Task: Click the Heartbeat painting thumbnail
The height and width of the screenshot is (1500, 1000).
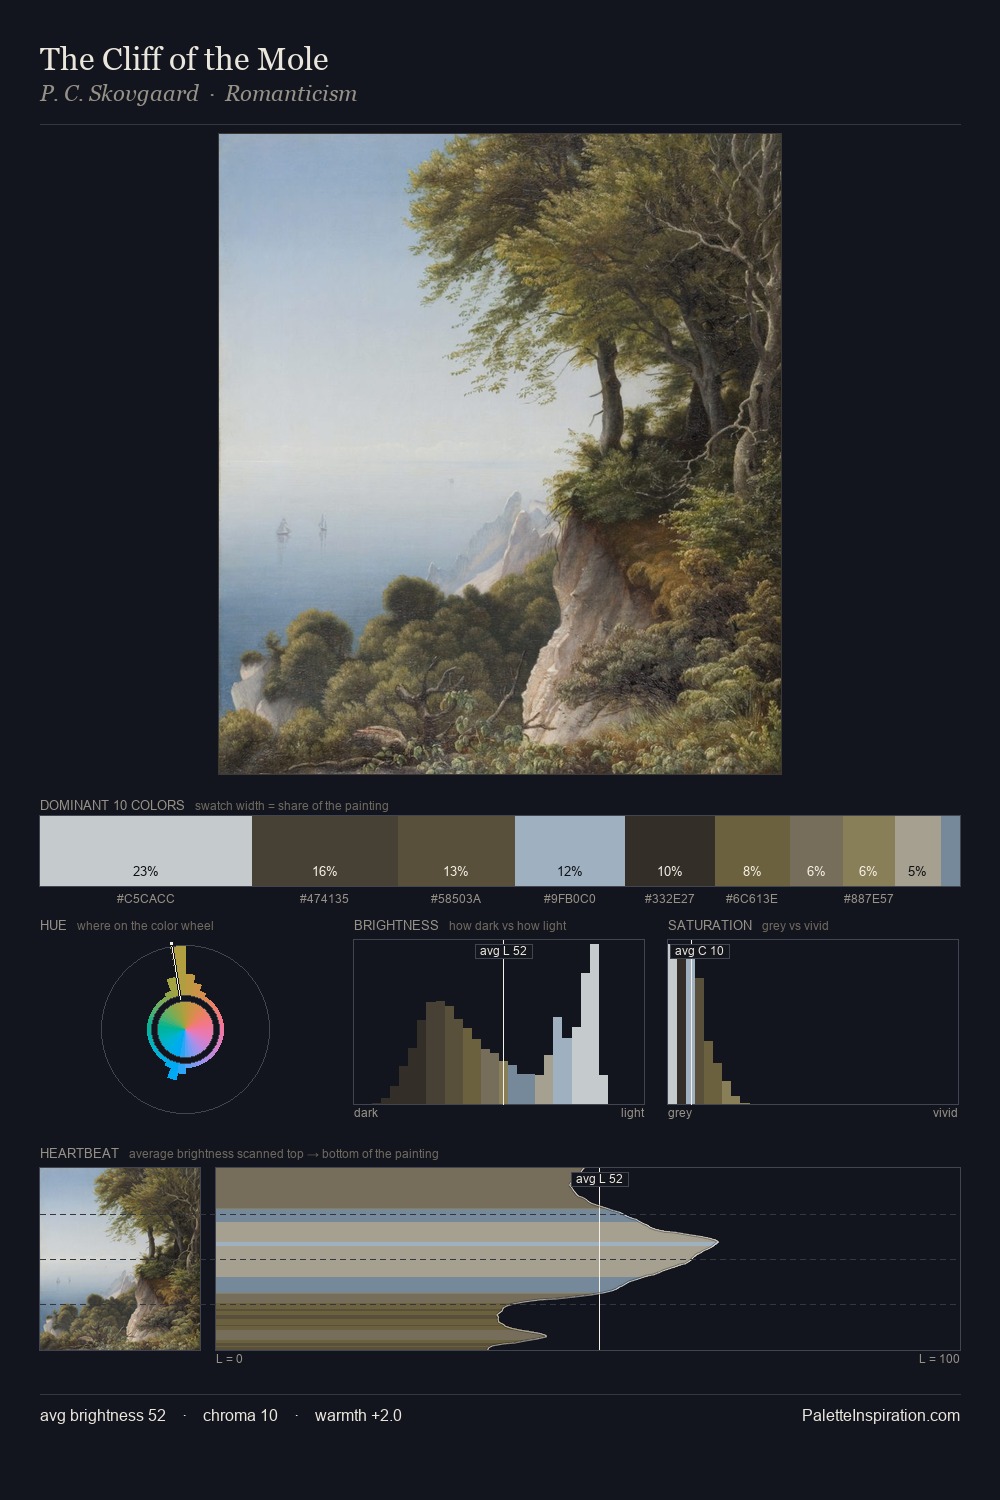Action: coord(120,1259)
